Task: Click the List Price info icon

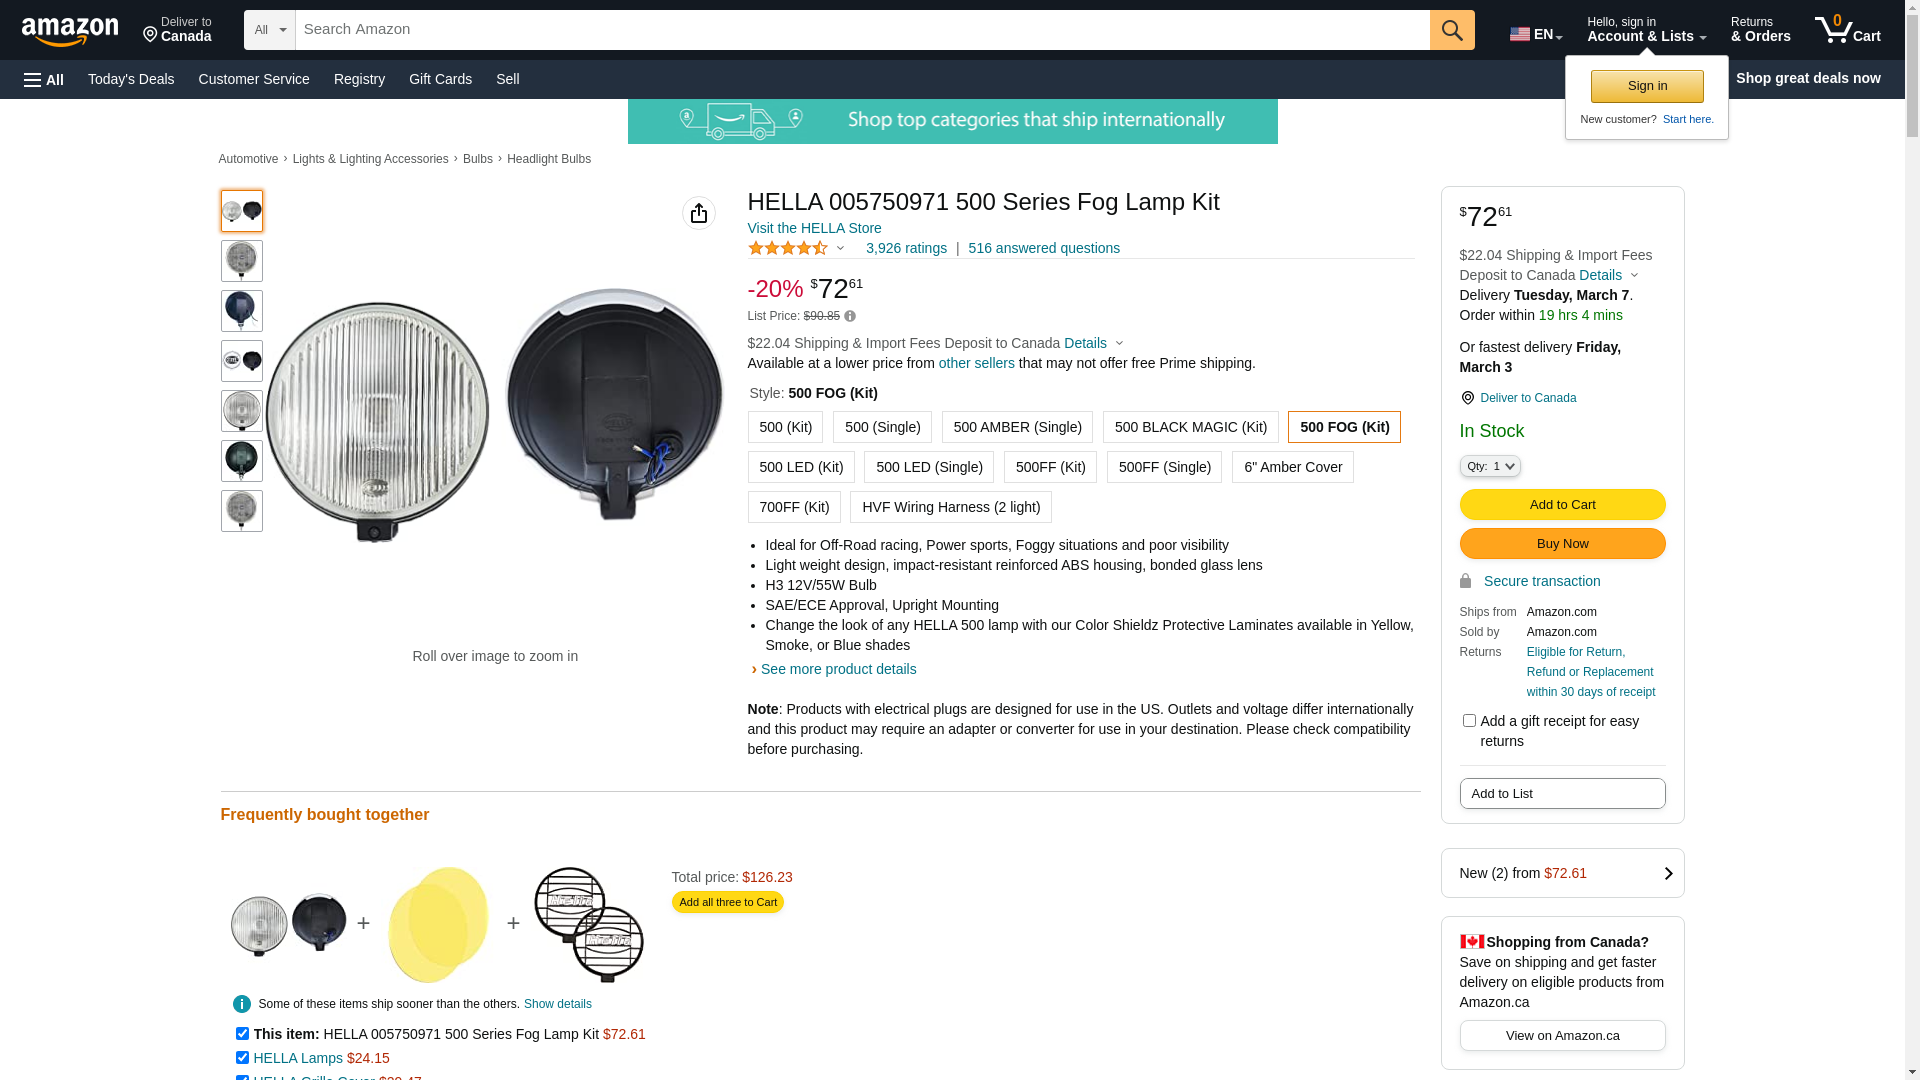Action: pyautogui.click(x=850, y=316)
